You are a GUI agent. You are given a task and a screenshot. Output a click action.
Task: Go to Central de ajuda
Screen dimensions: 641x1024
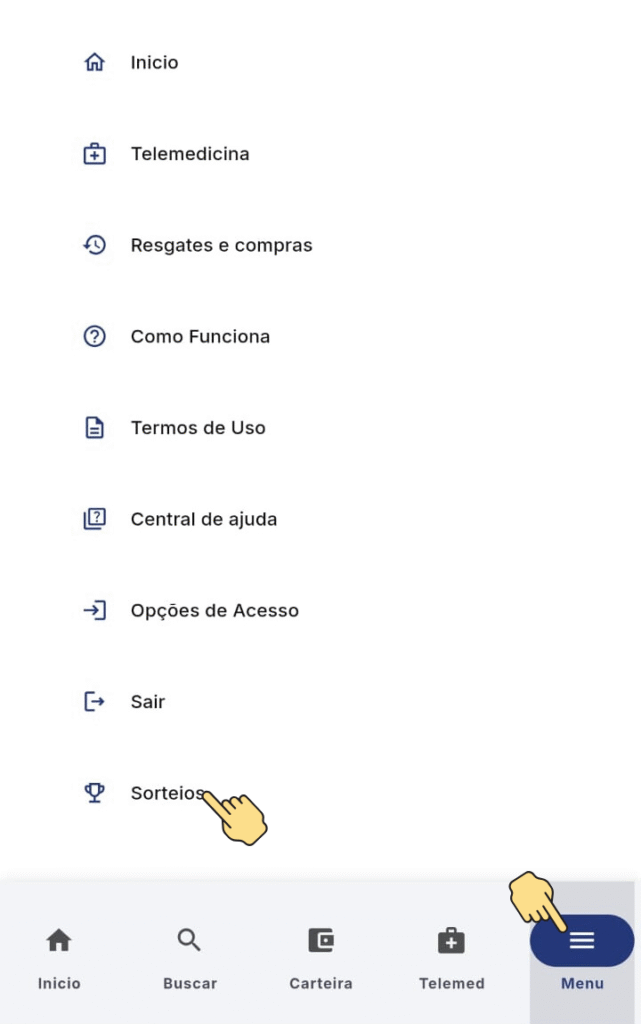204,519
